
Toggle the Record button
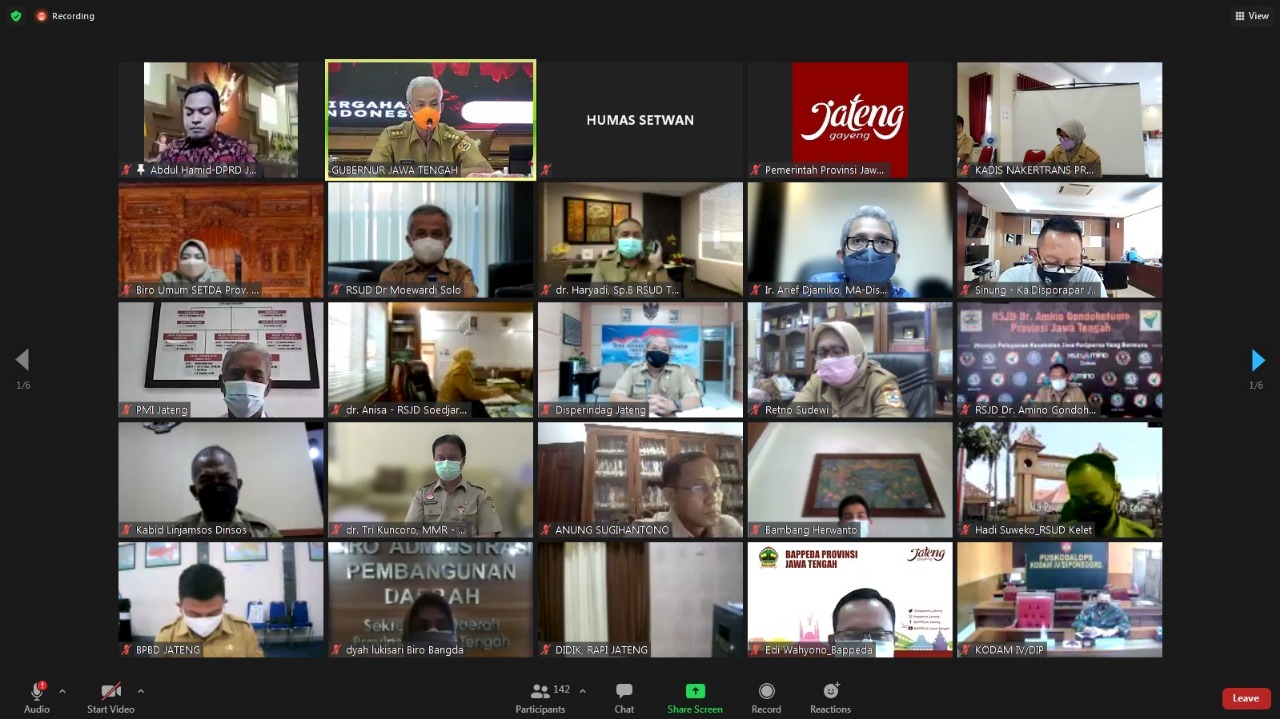pyautogui.click(x=766, y=697)
